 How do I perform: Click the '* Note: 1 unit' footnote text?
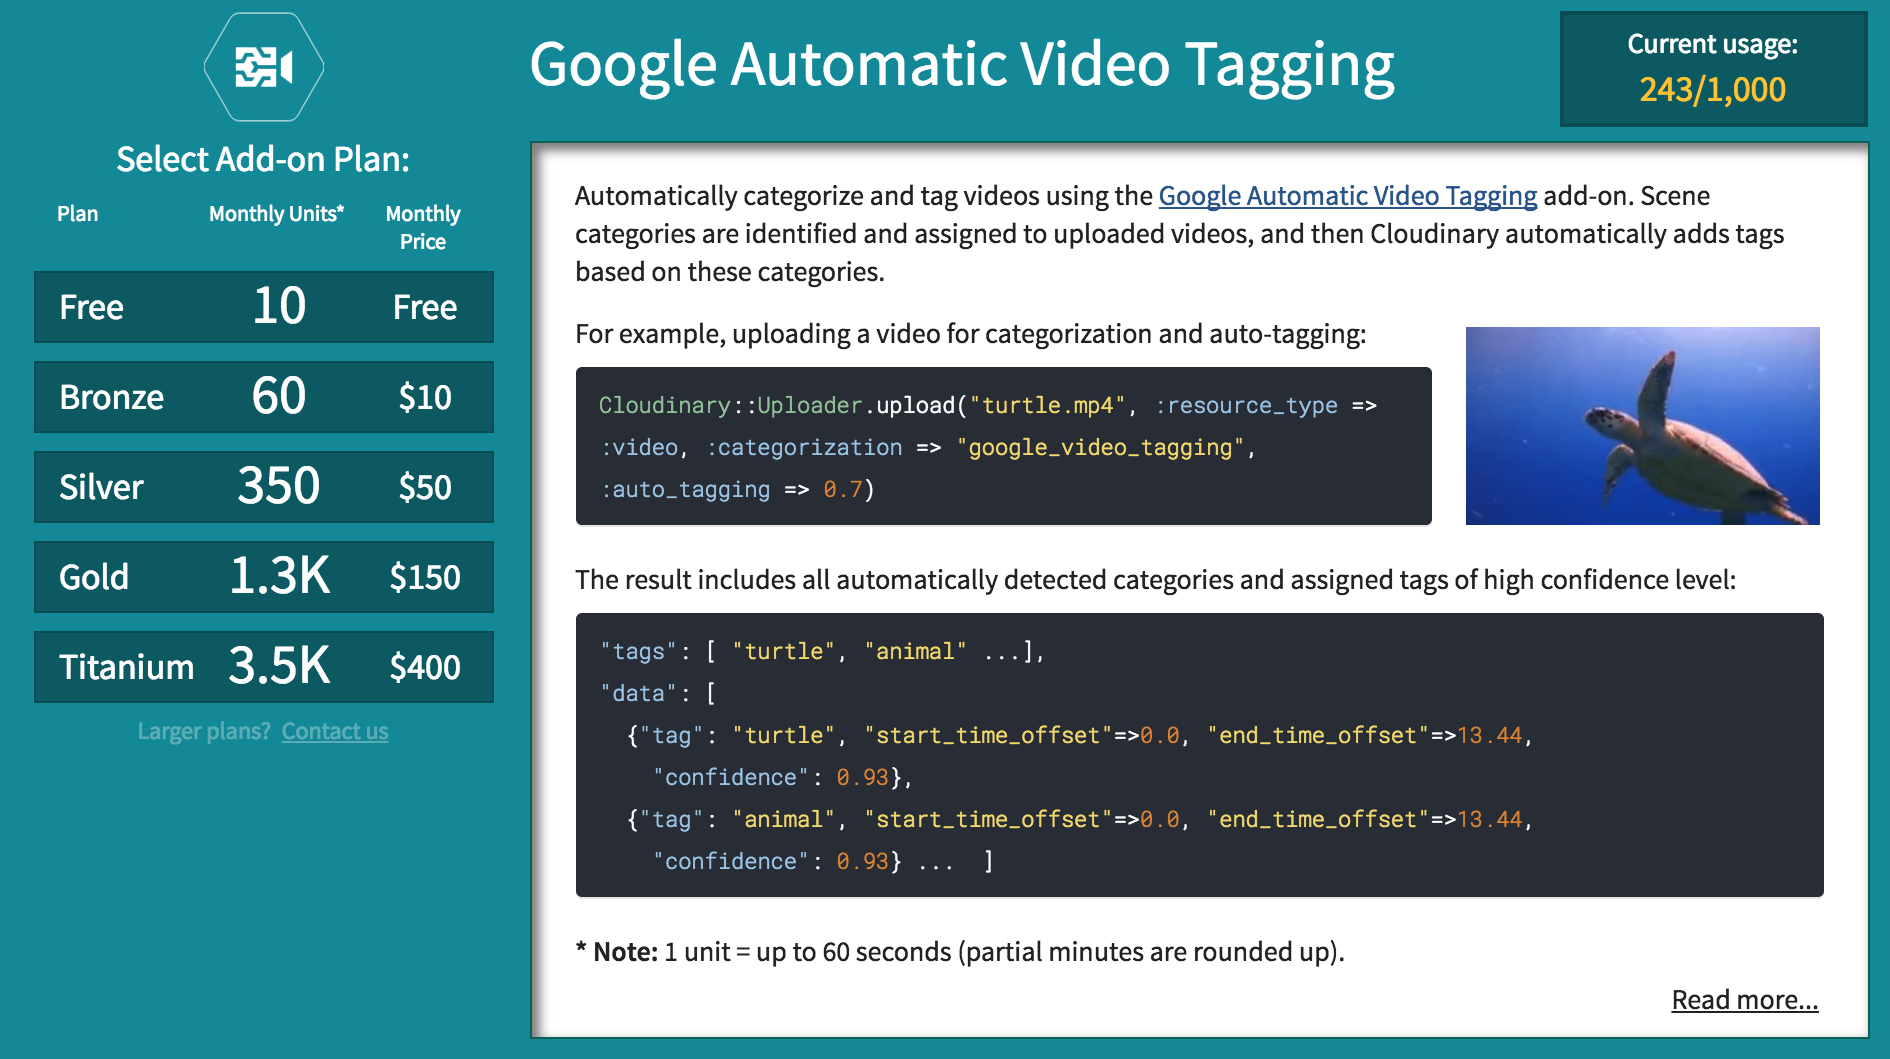pos(959,951)
